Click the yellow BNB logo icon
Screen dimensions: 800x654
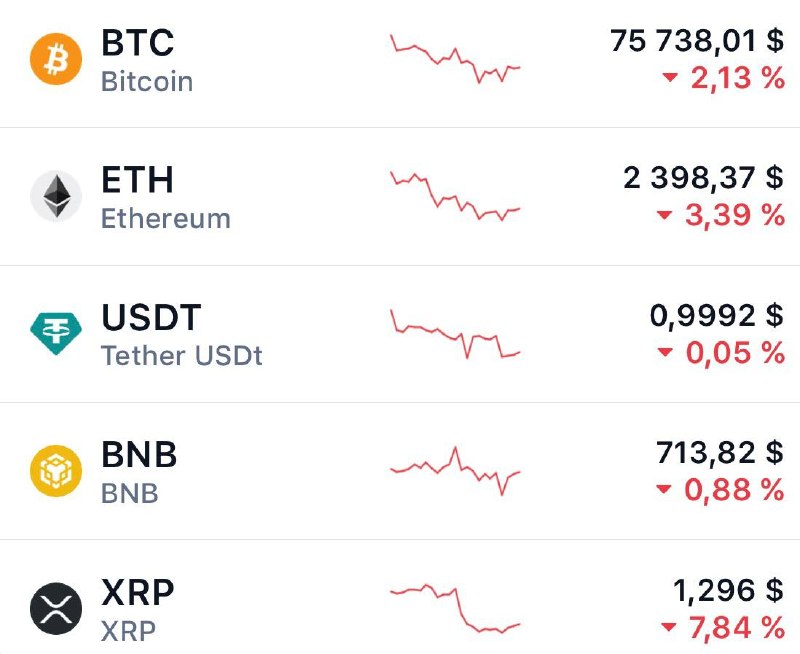point(56,470)
